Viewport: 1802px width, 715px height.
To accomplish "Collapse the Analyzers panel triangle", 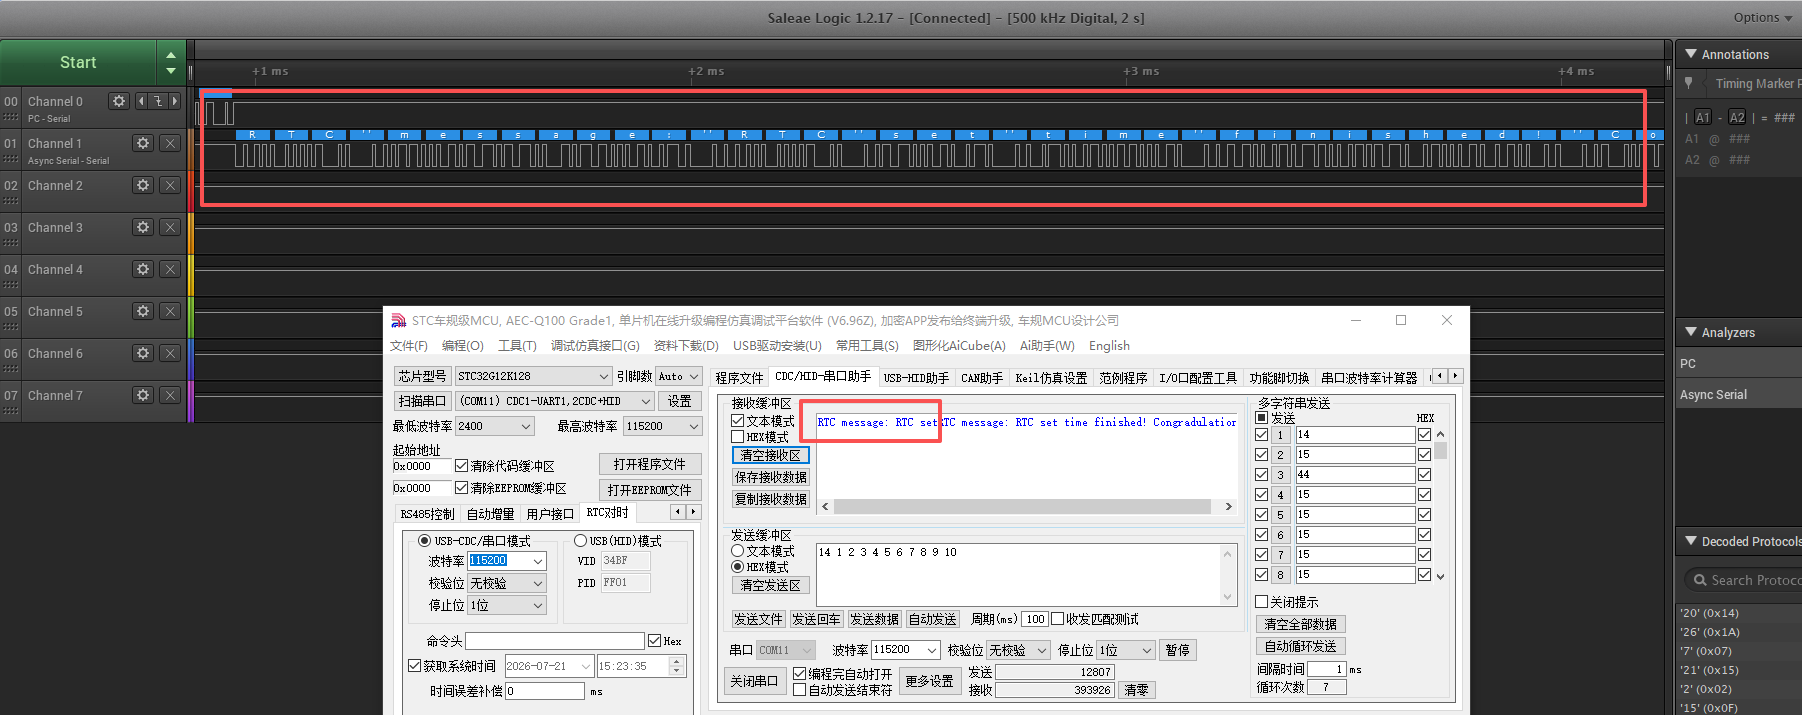I will pos(1691,332).
